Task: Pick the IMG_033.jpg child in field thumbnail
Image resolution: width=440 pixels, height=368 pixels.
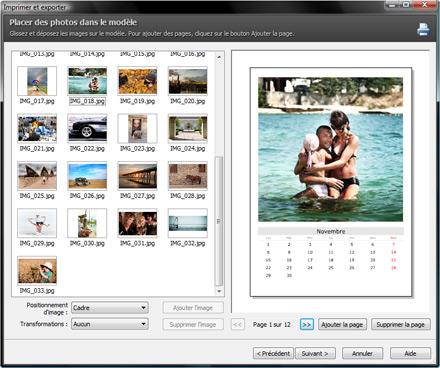Action: [x=37, y=270]
